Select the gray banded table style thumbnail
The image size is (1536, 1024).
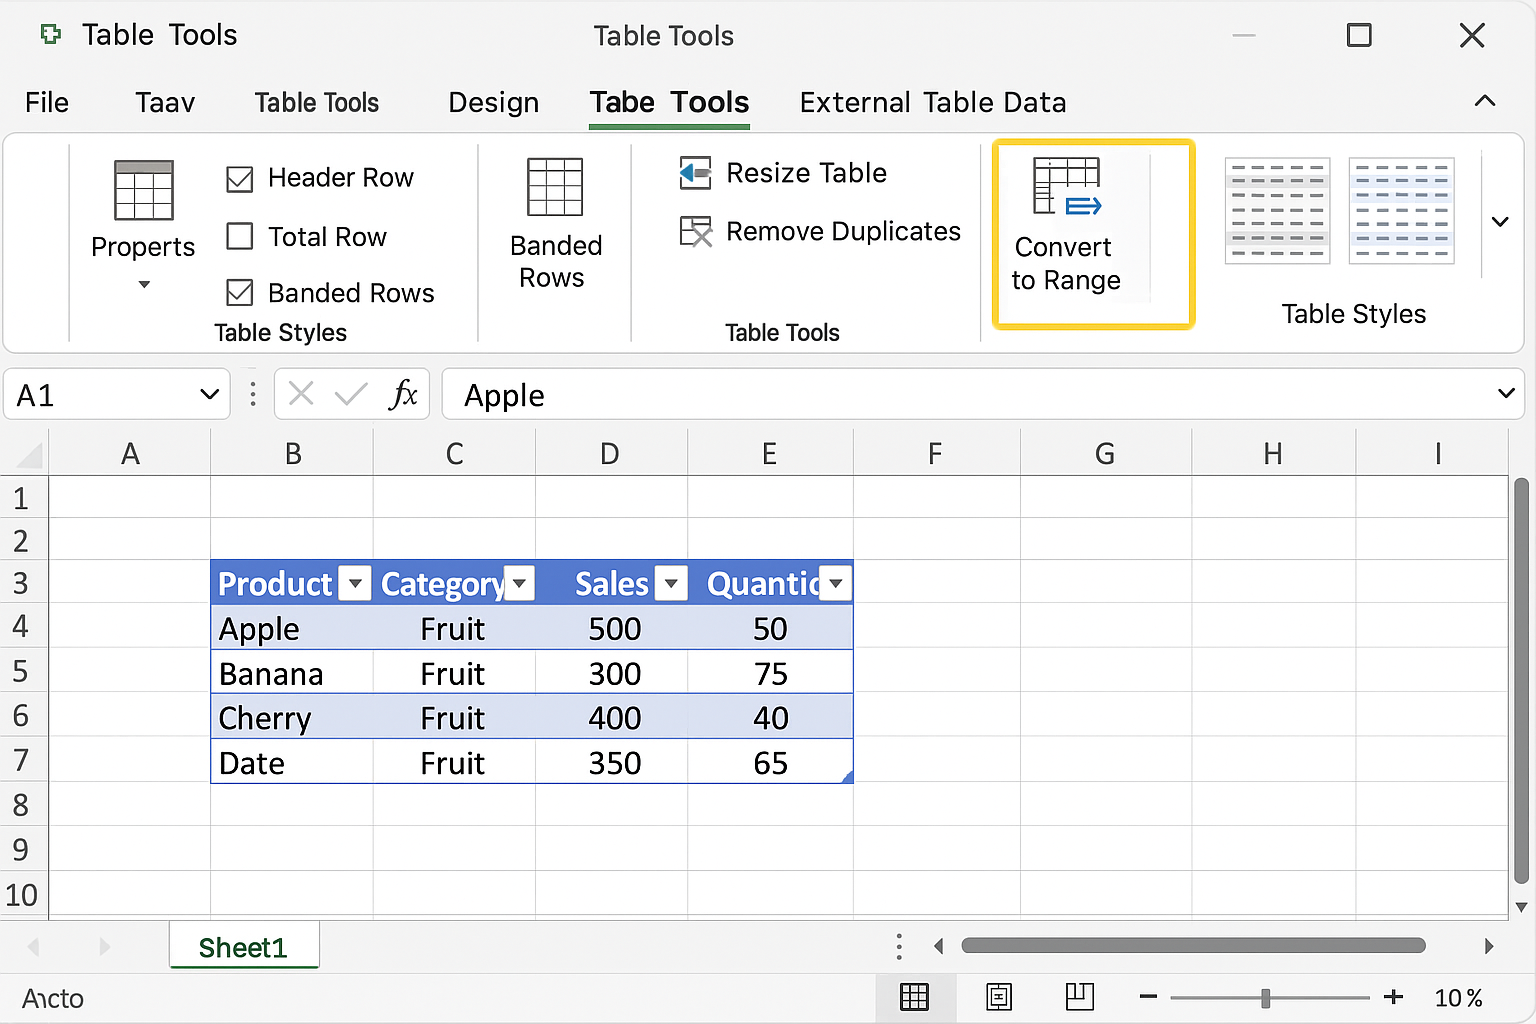[x=1277, y=211]
